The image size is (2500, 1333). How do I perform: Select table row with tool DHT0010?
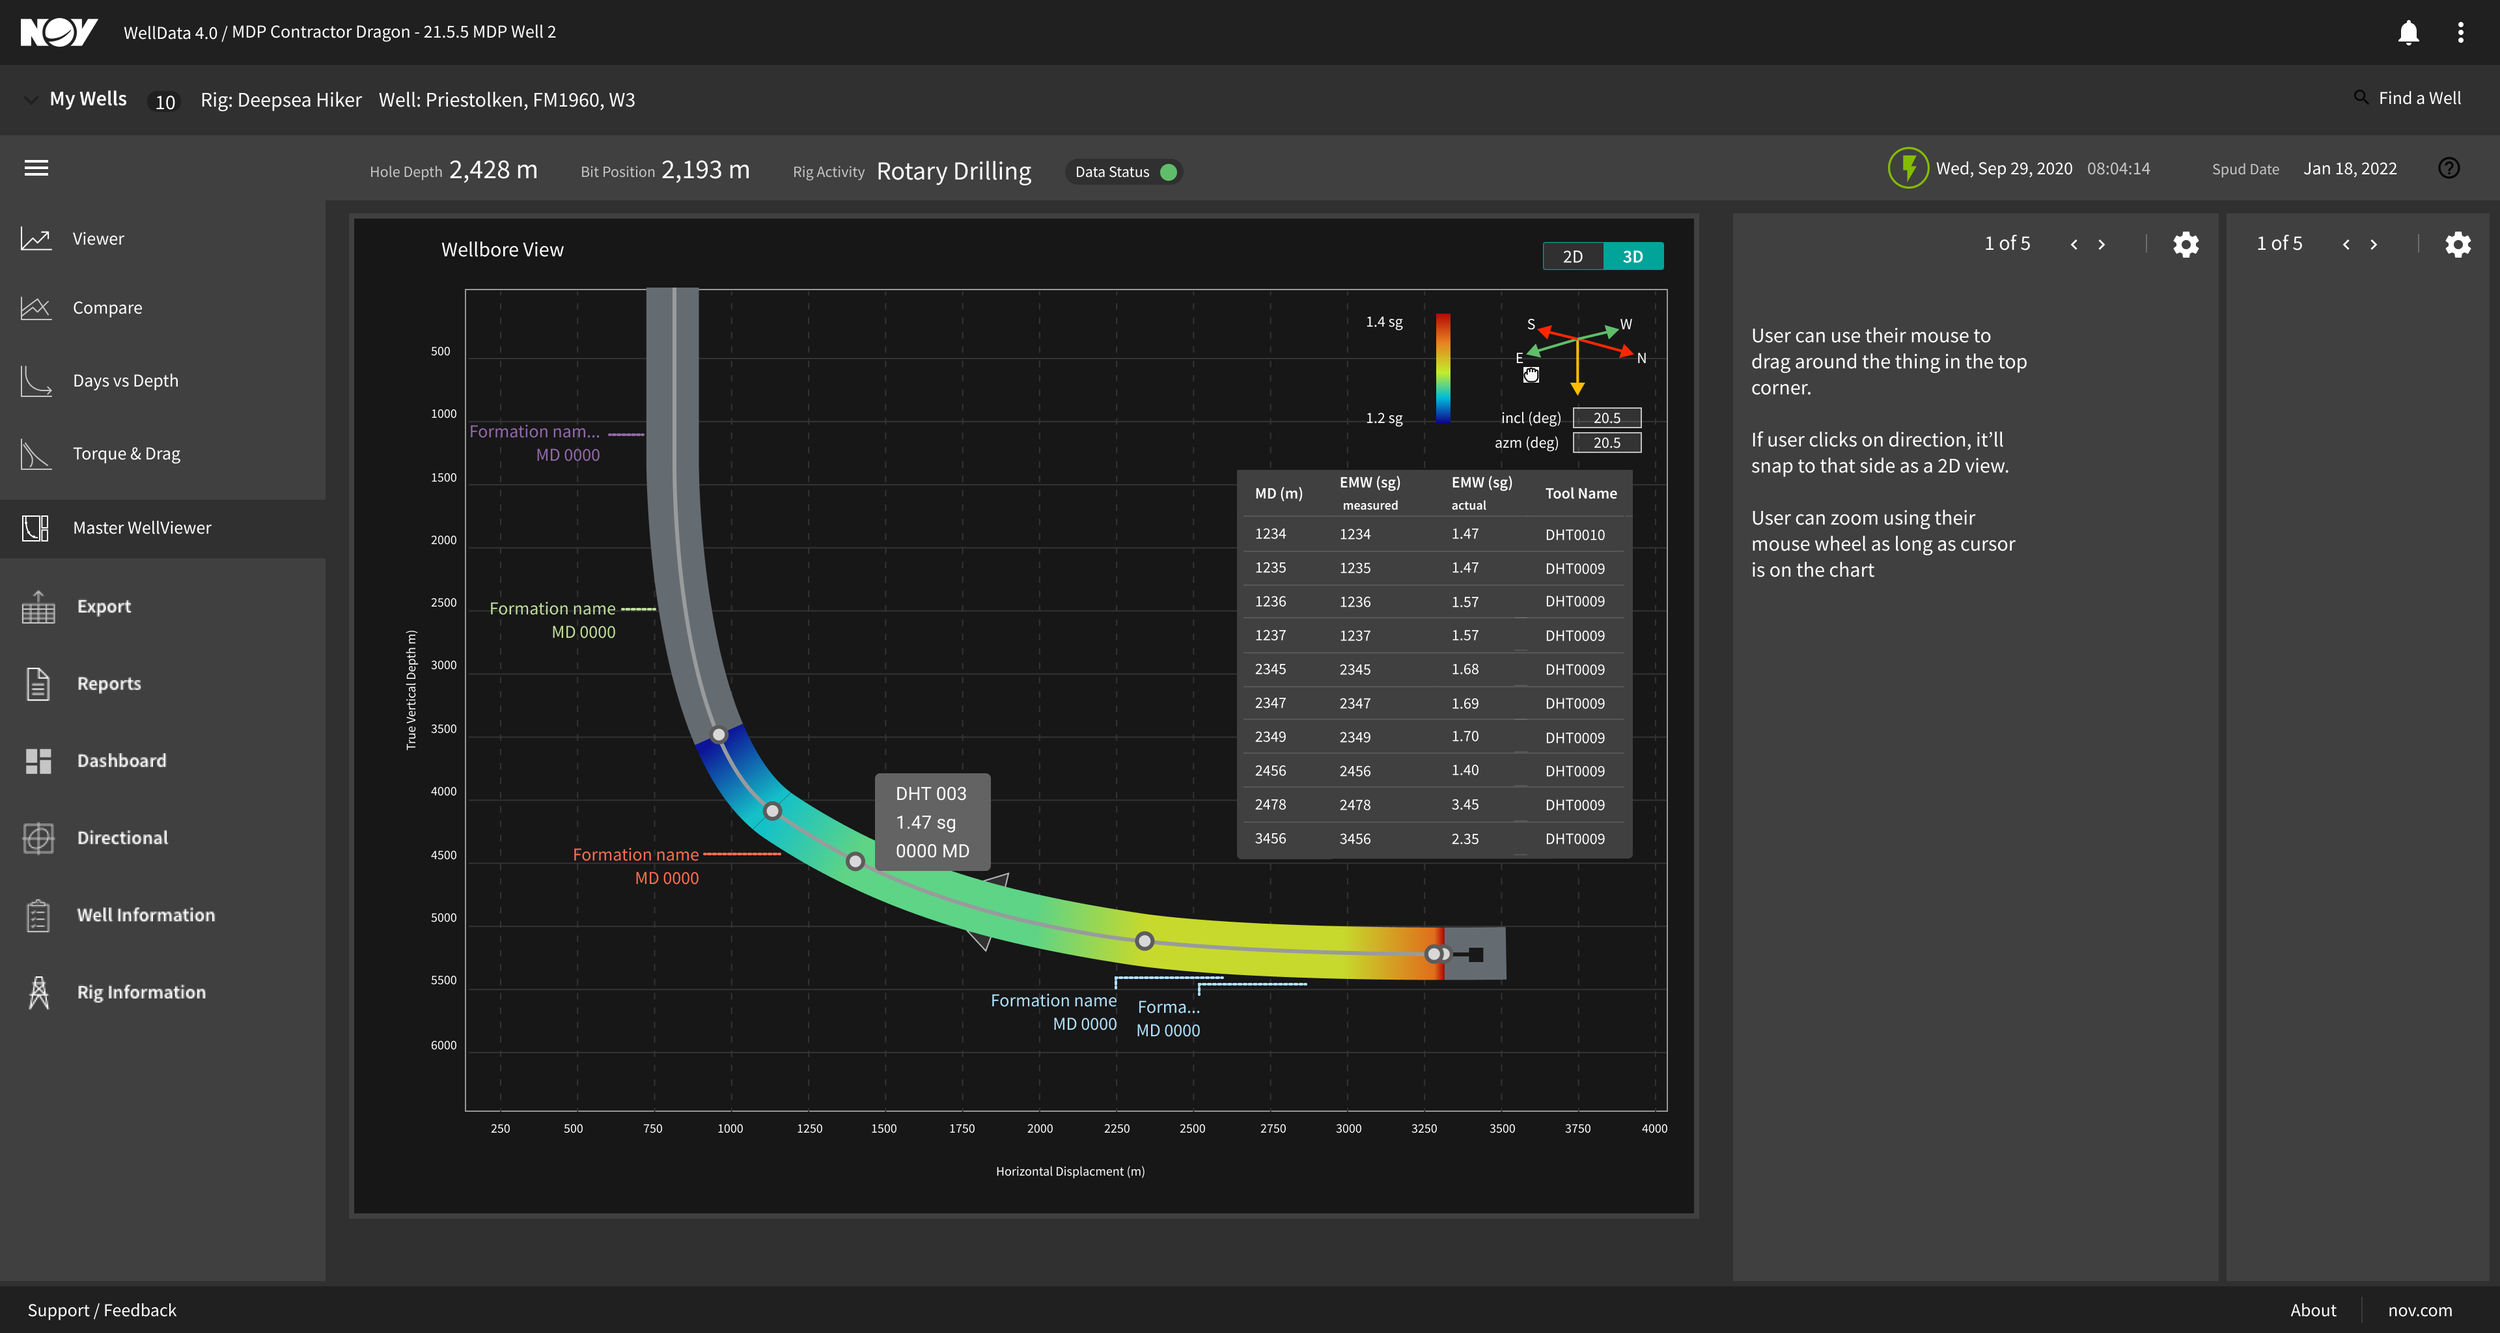[x=1434, y=534]
